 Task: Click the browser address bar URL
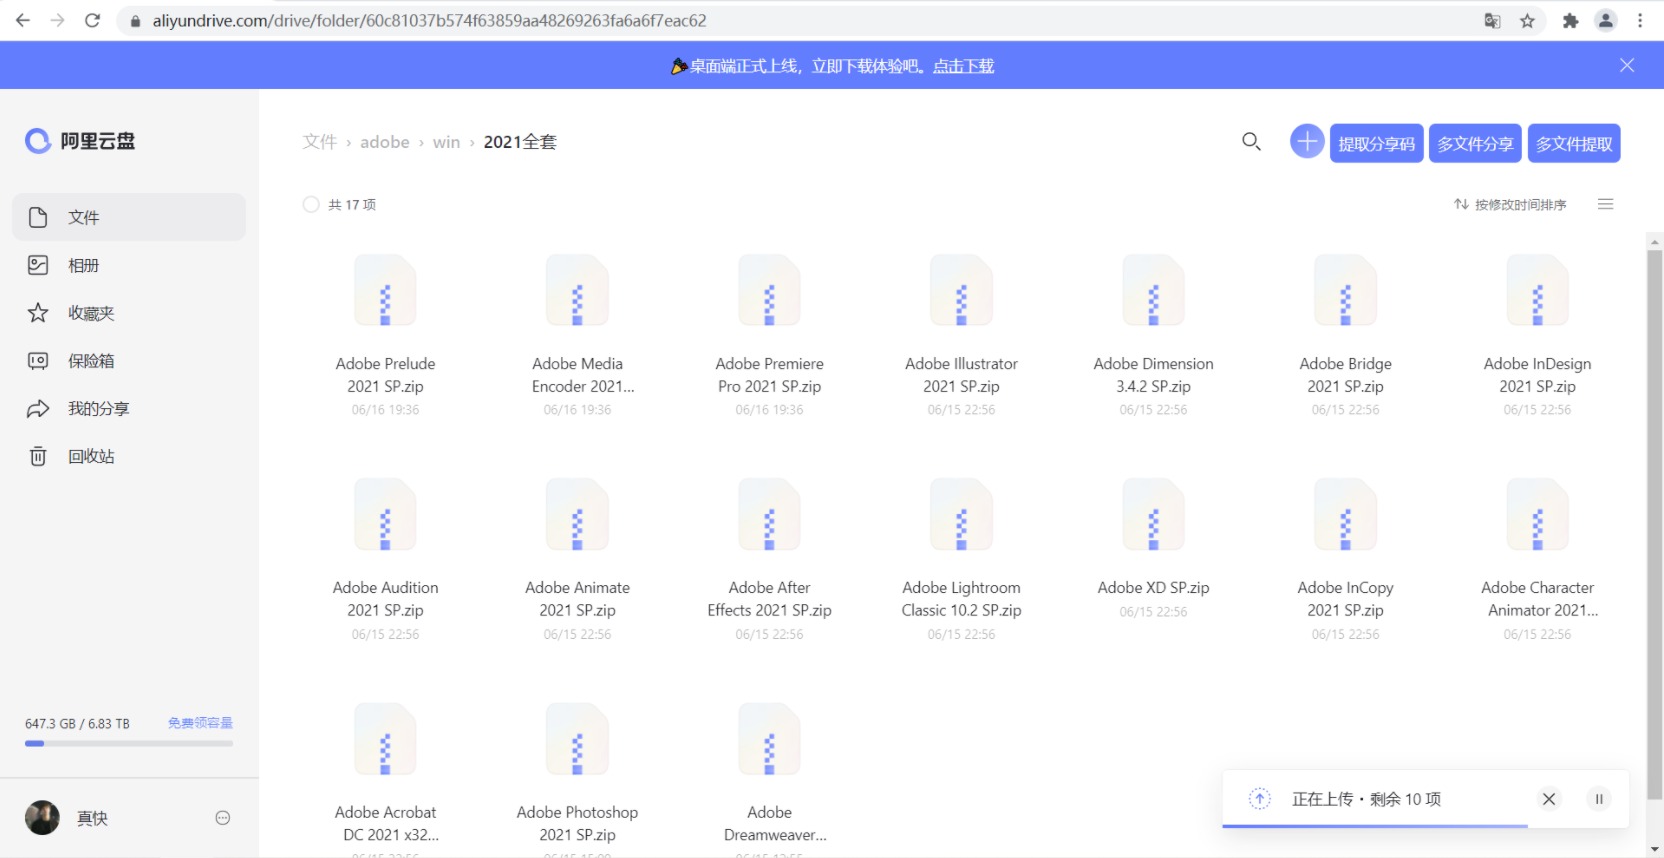pos(429,20)
